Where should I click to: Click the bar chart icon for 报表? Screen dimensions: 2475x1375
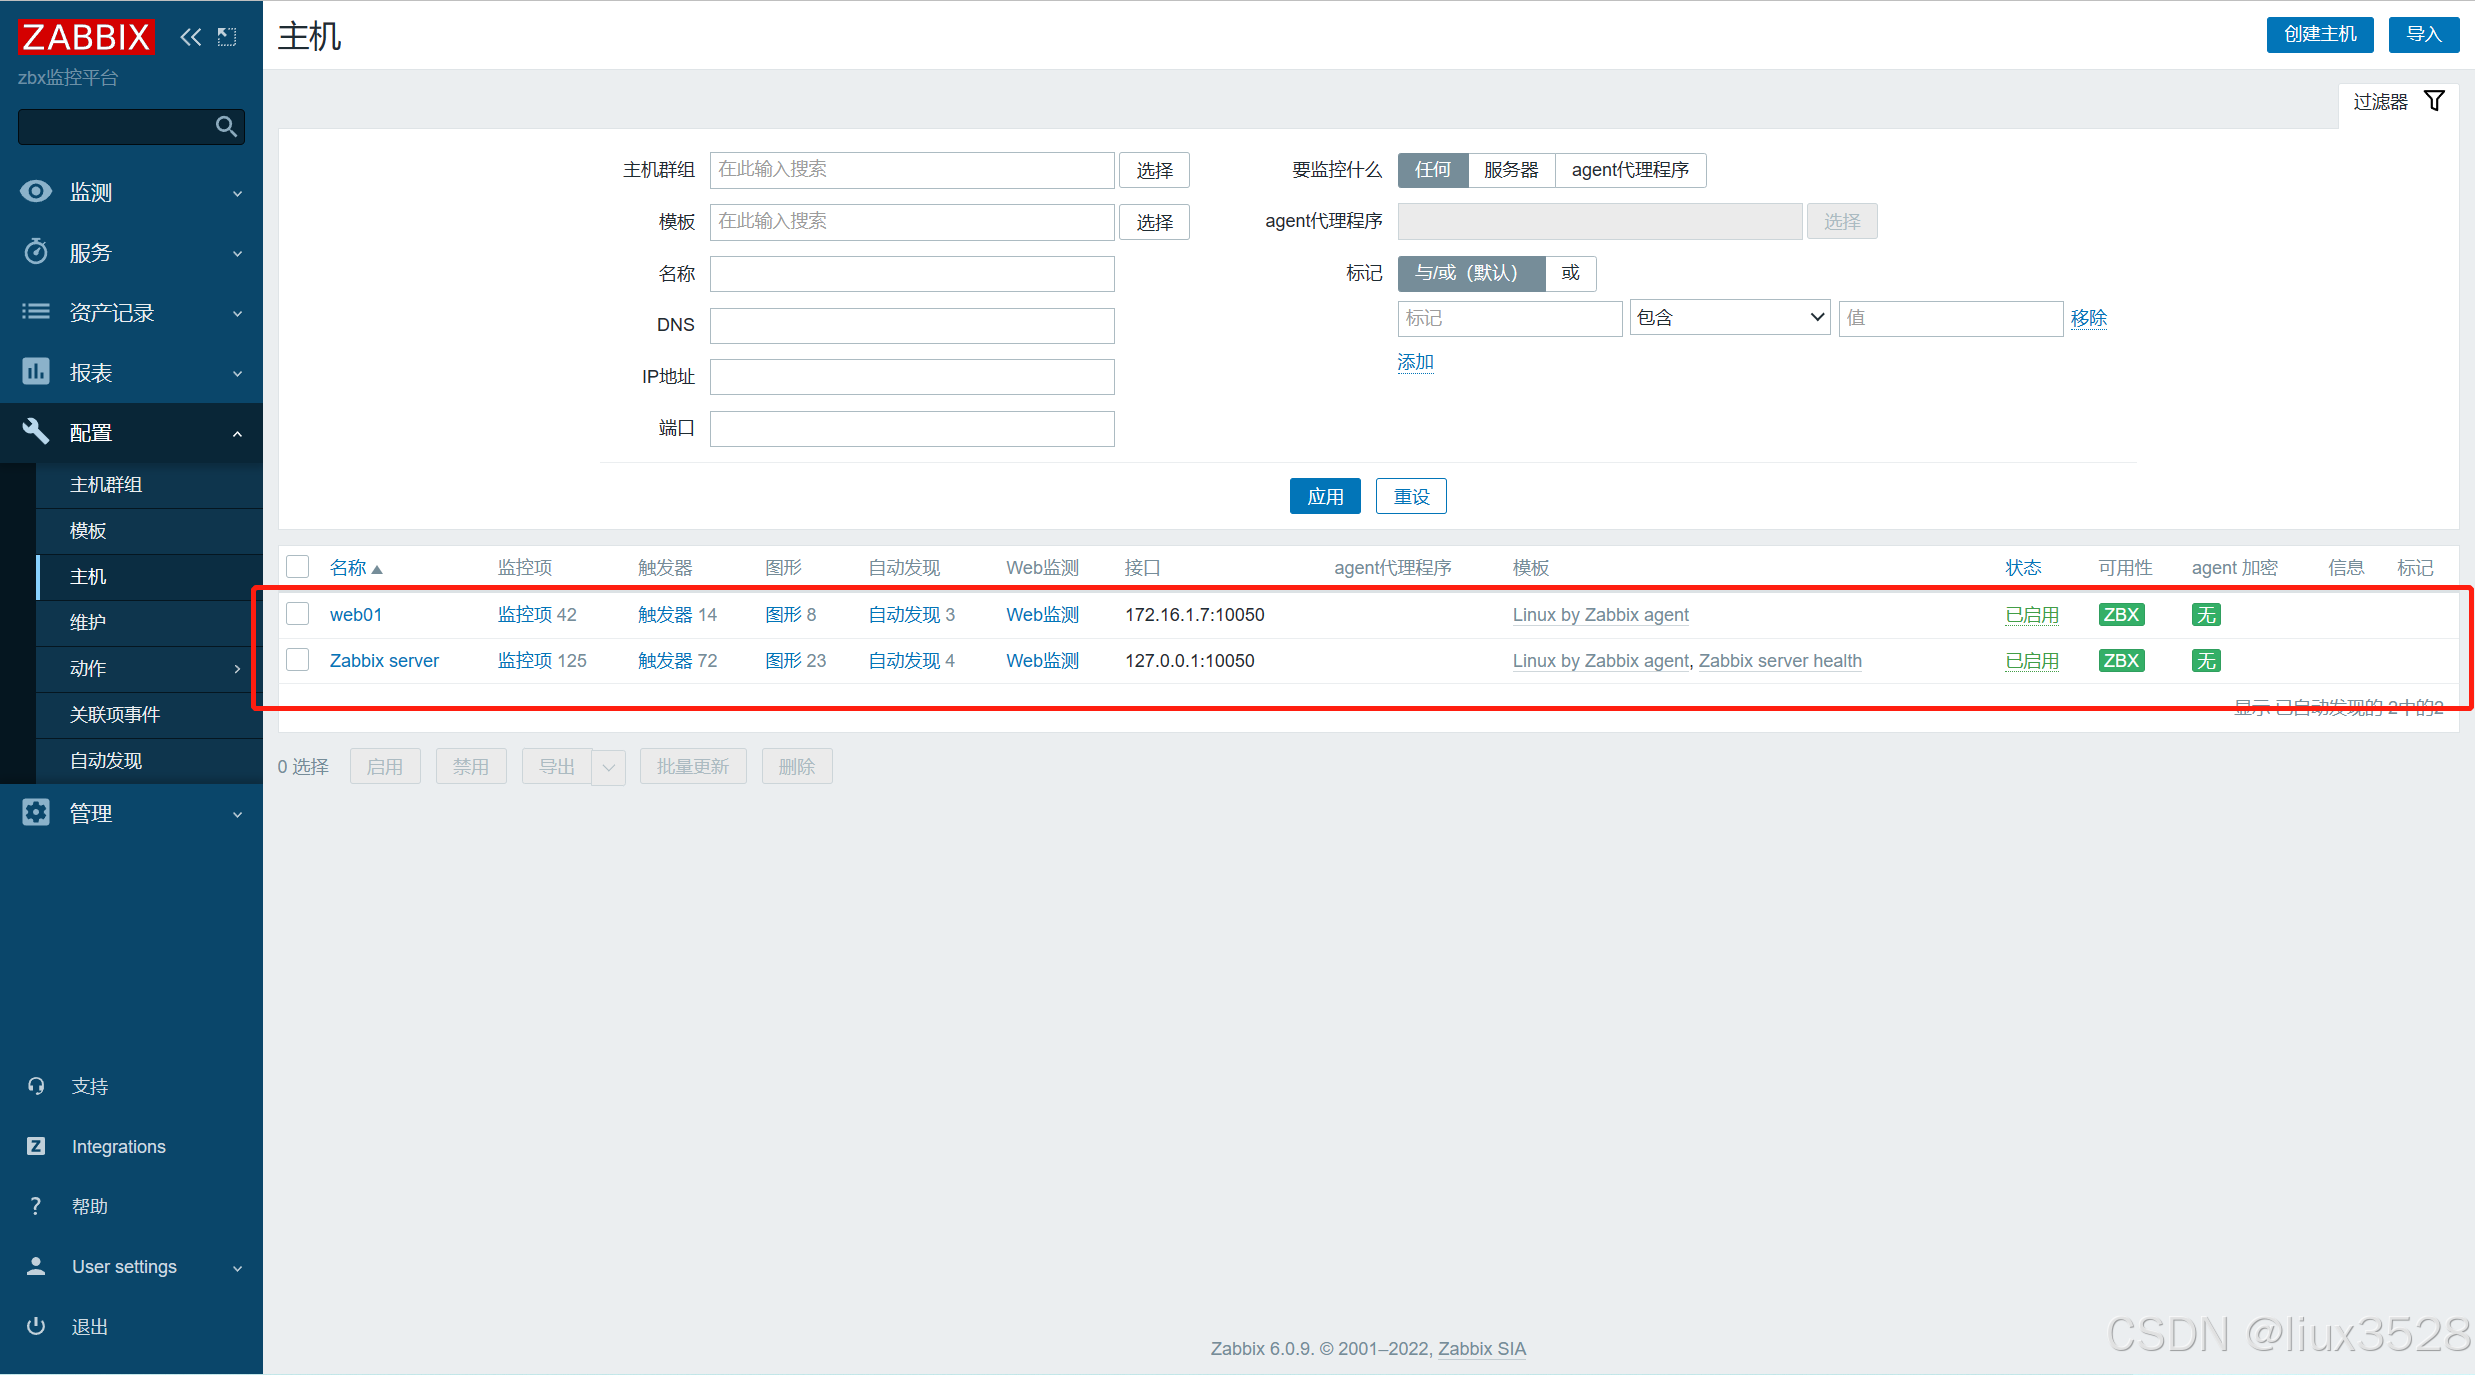36,371
